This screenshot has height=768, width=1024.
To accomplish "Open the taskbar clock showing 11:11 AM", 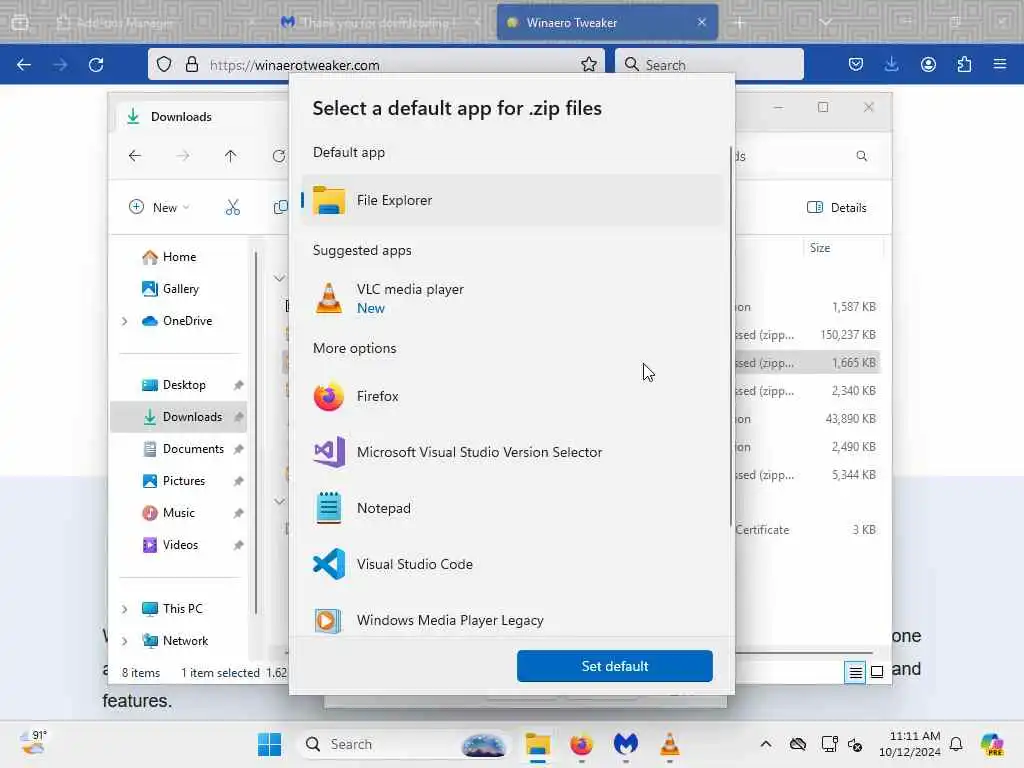I will click(x=910, y=744).
